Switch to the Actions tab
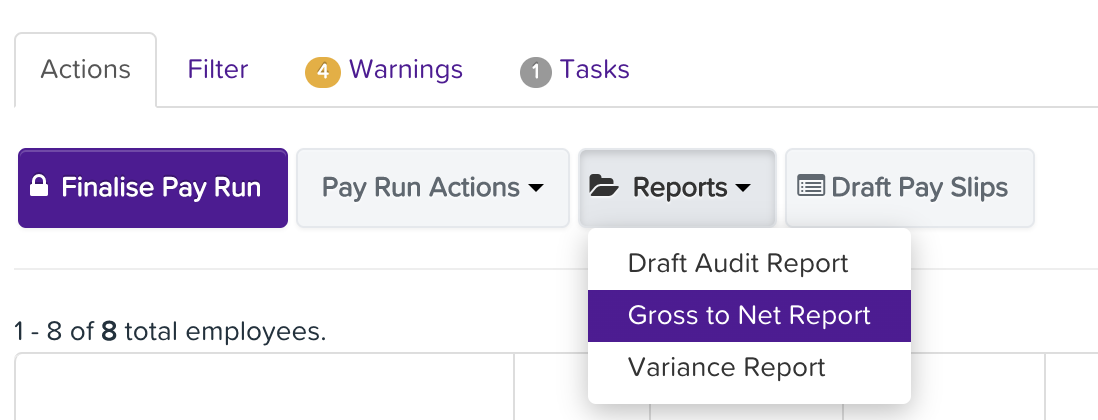Image resolution: width=1098 pixels, height=420 pixels. 85,70
